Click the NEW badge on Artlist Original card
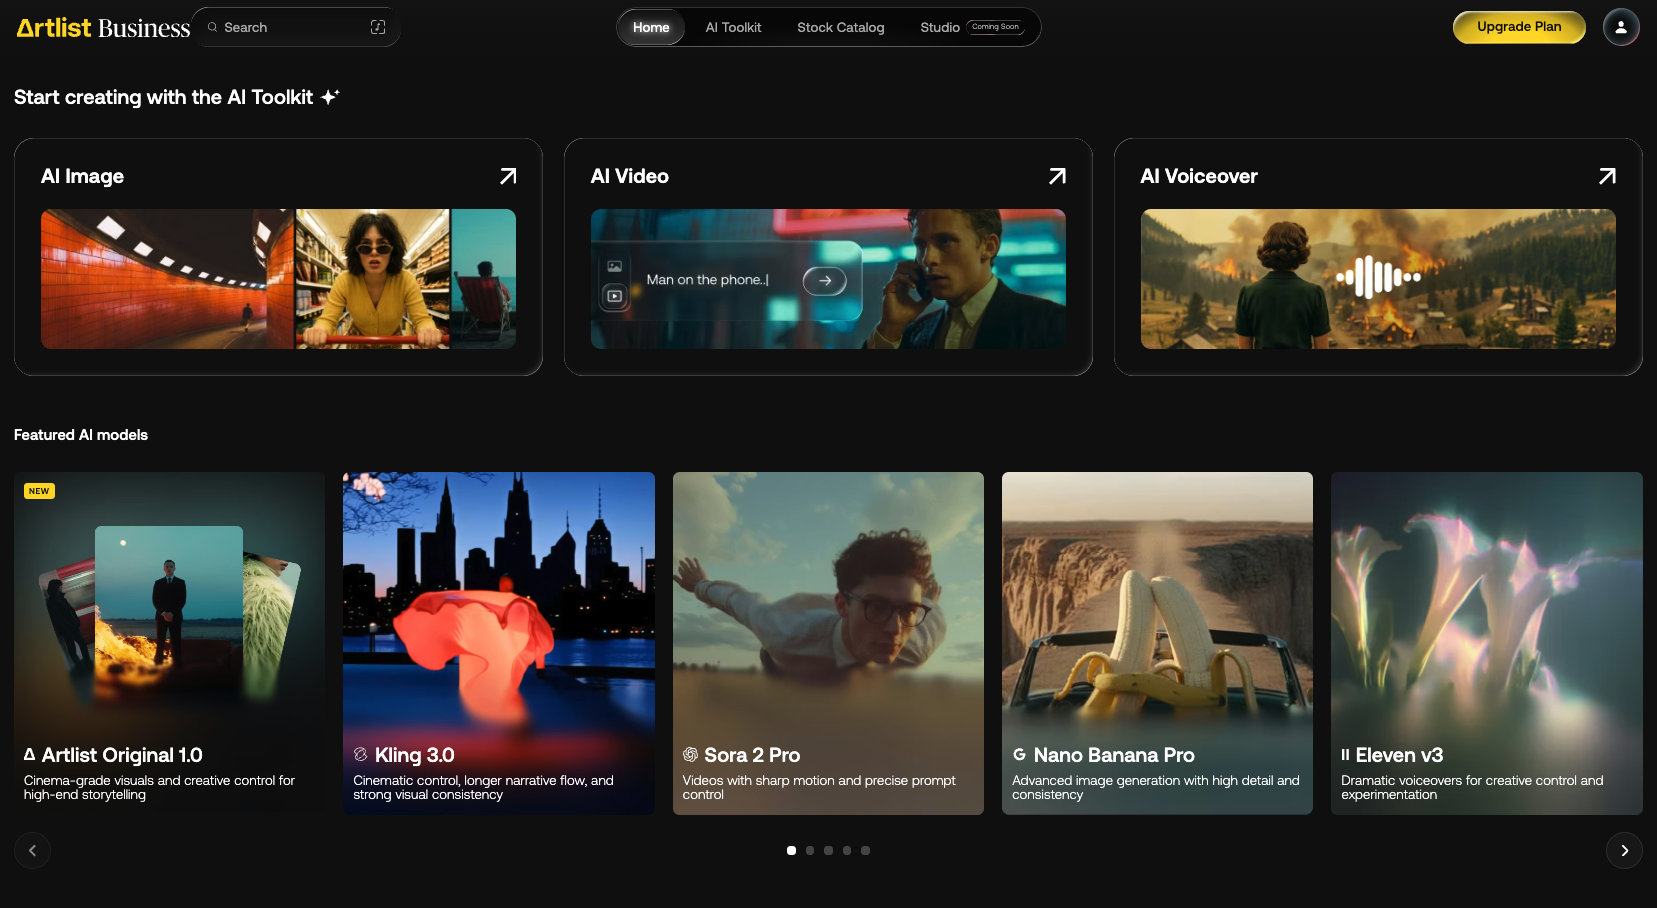The width and height of the screenshot is (1657, 908). pyautogui.click(x=39, y=491)
